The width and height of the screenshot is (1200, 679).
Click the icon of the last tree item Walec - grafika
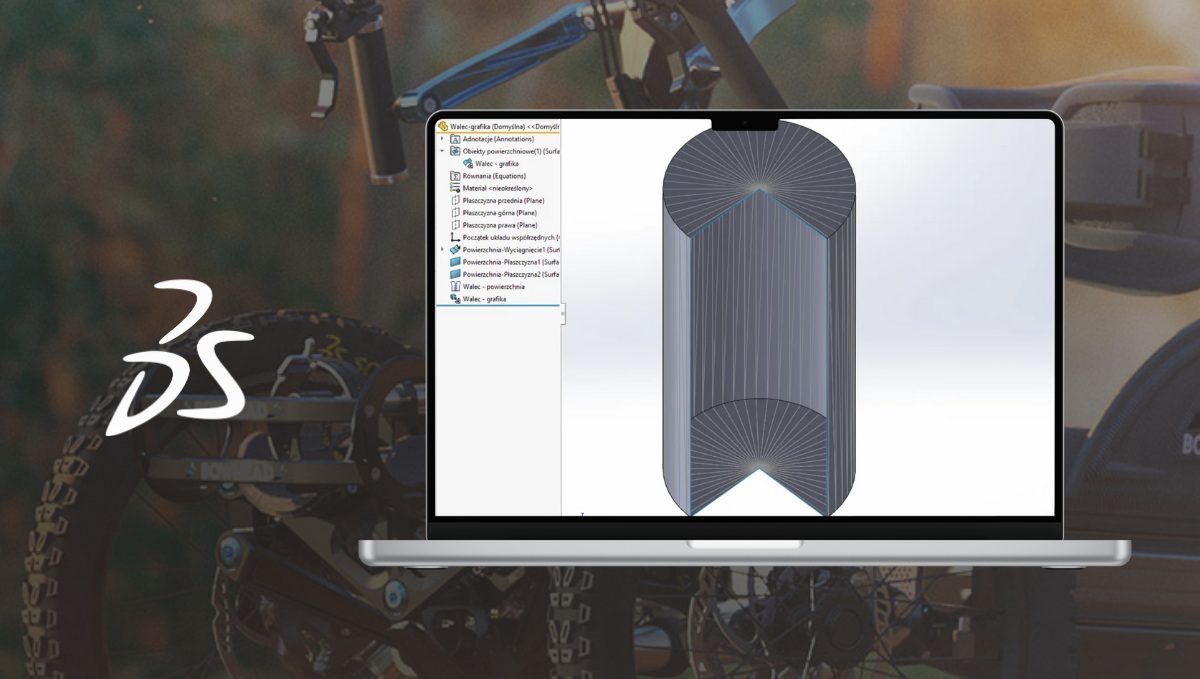455,299
